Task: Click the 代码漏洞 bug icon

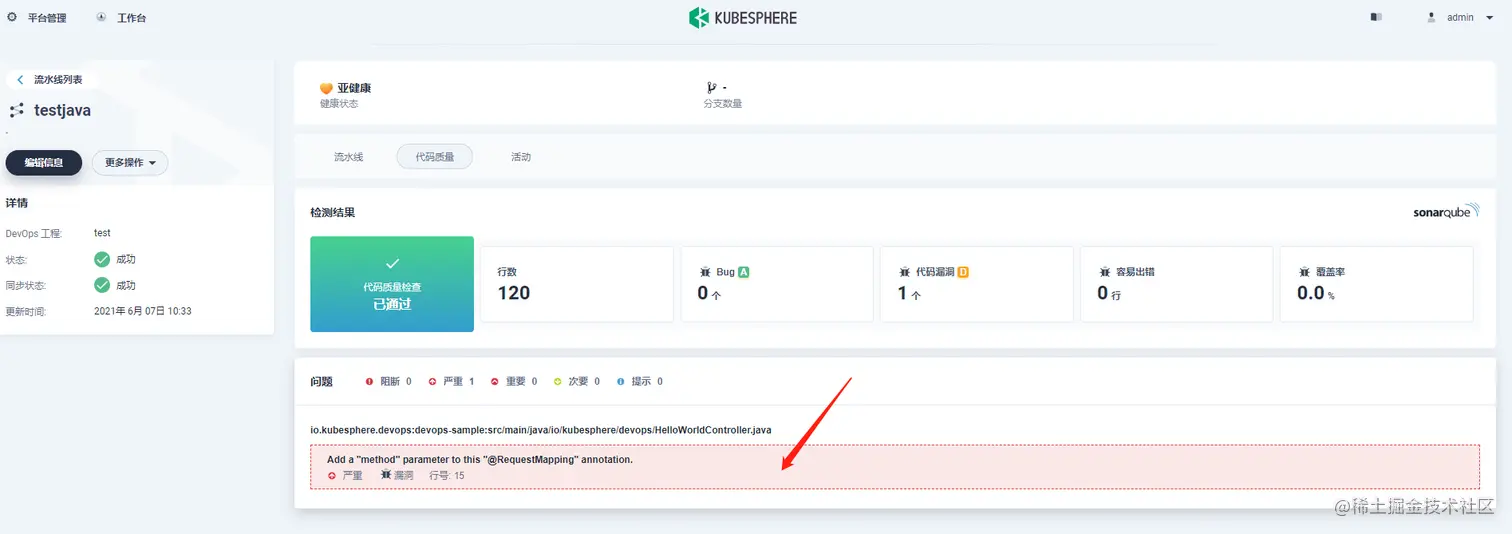Action: pos(905,272)
